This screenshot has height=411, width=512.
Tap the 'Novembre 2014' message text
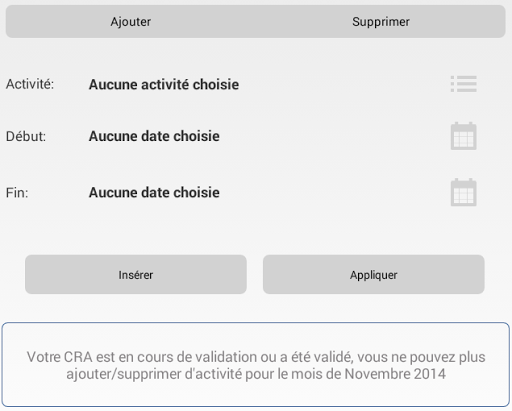pos(395,374)
